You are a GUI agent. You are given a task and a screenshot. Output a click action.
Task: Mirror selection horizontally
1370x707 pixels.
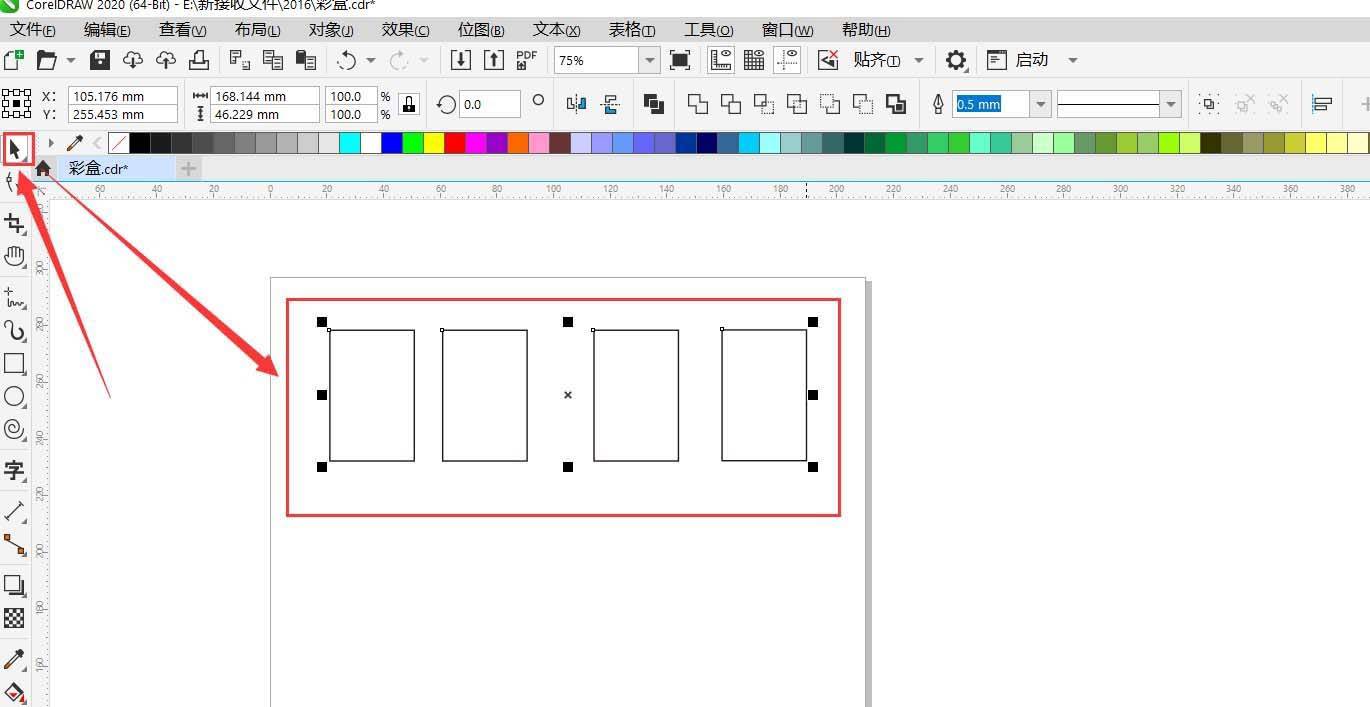(576, 104)
